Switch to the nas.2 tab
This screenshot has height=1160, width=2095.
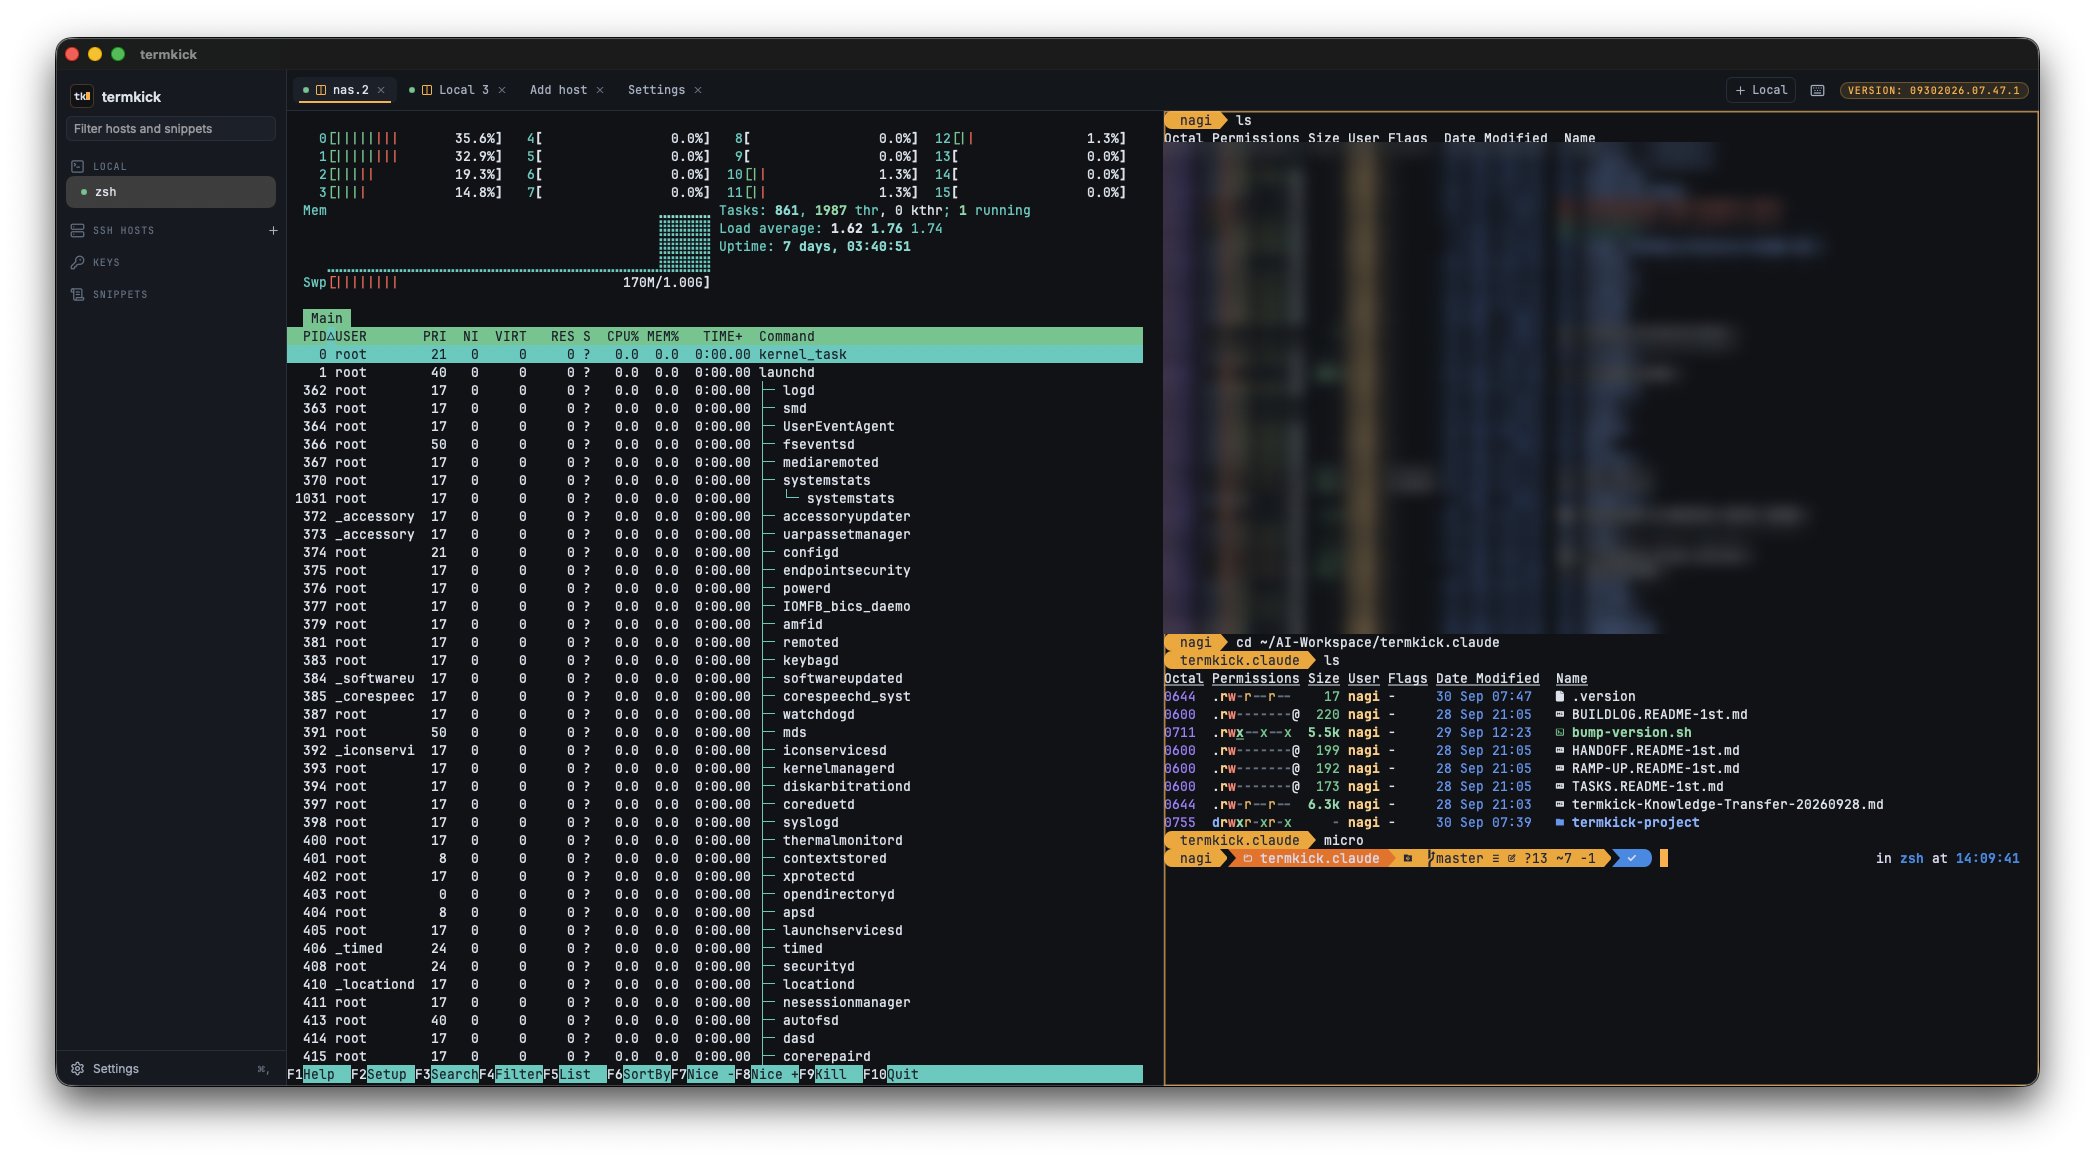click(x=345, y=90)
